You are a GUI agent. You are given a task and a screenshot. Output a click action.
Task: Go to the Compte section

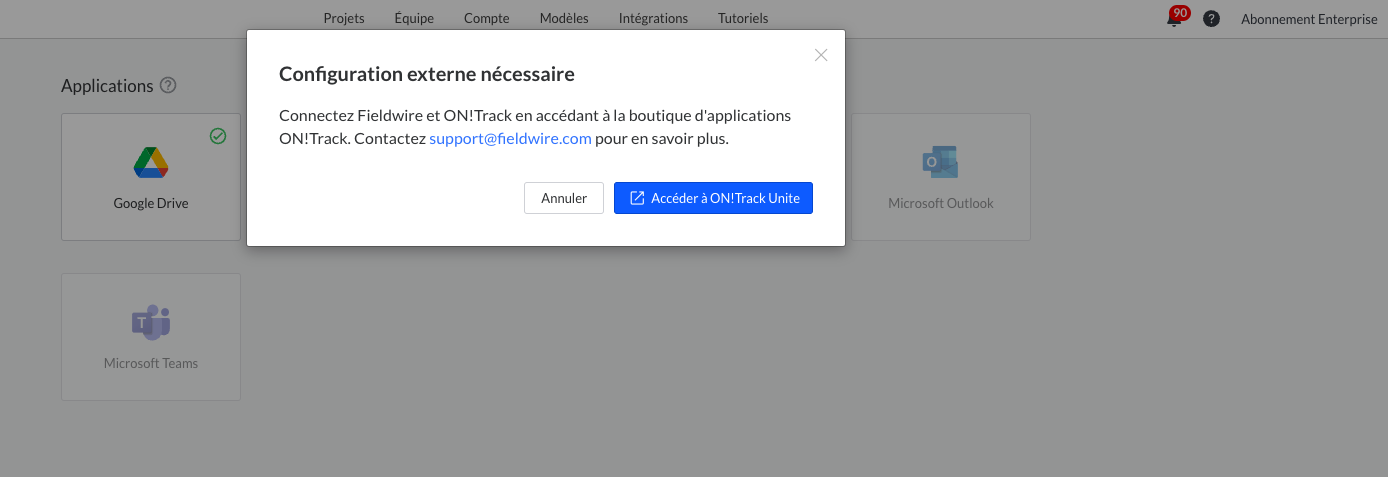[x=487, y=18]
